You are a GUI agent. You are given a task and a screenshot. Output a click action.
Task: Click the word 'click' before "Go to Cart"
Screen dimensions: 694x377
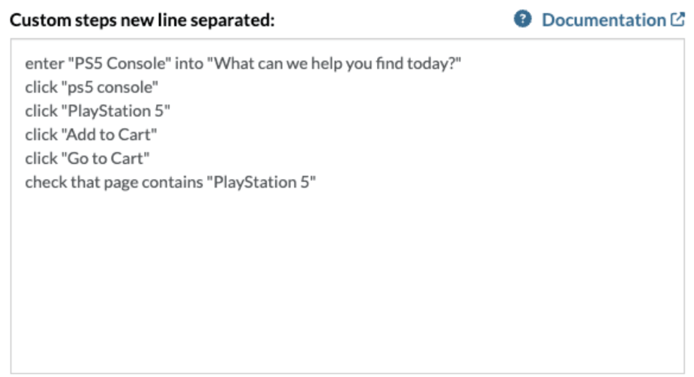(42, 158)
